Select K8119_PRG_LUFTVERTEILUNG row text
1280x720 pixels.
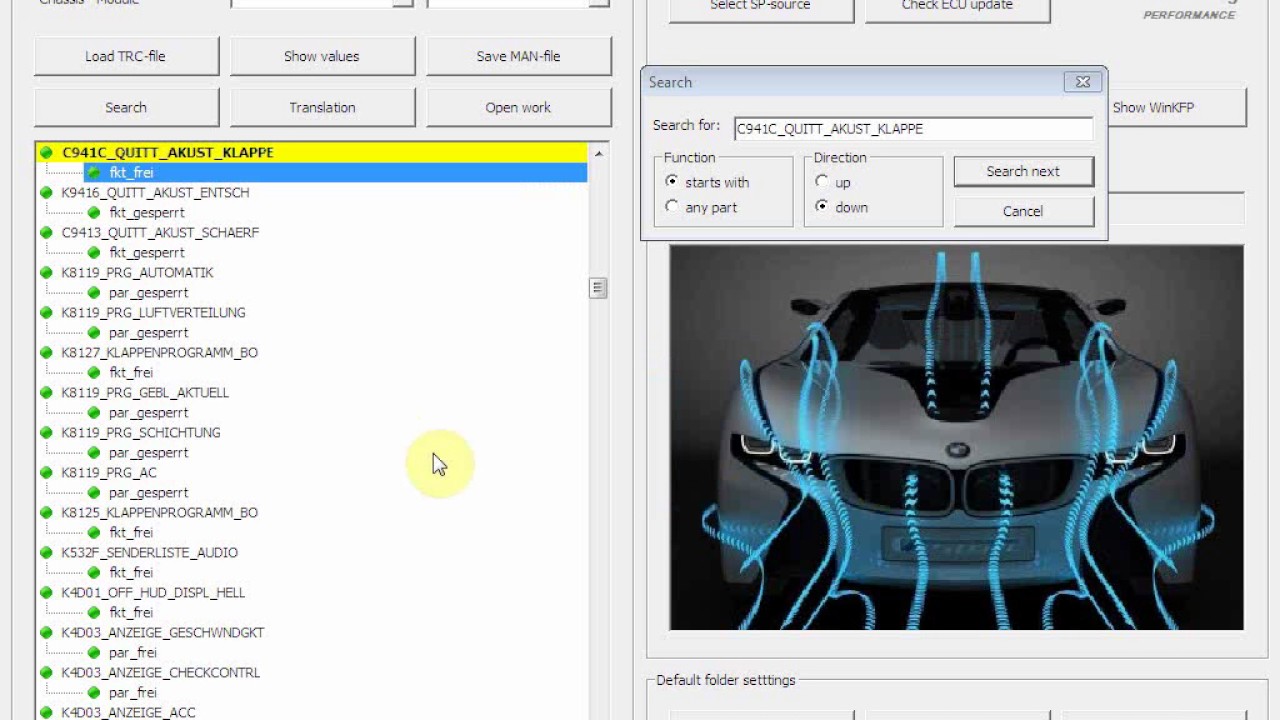coord(153,313)
